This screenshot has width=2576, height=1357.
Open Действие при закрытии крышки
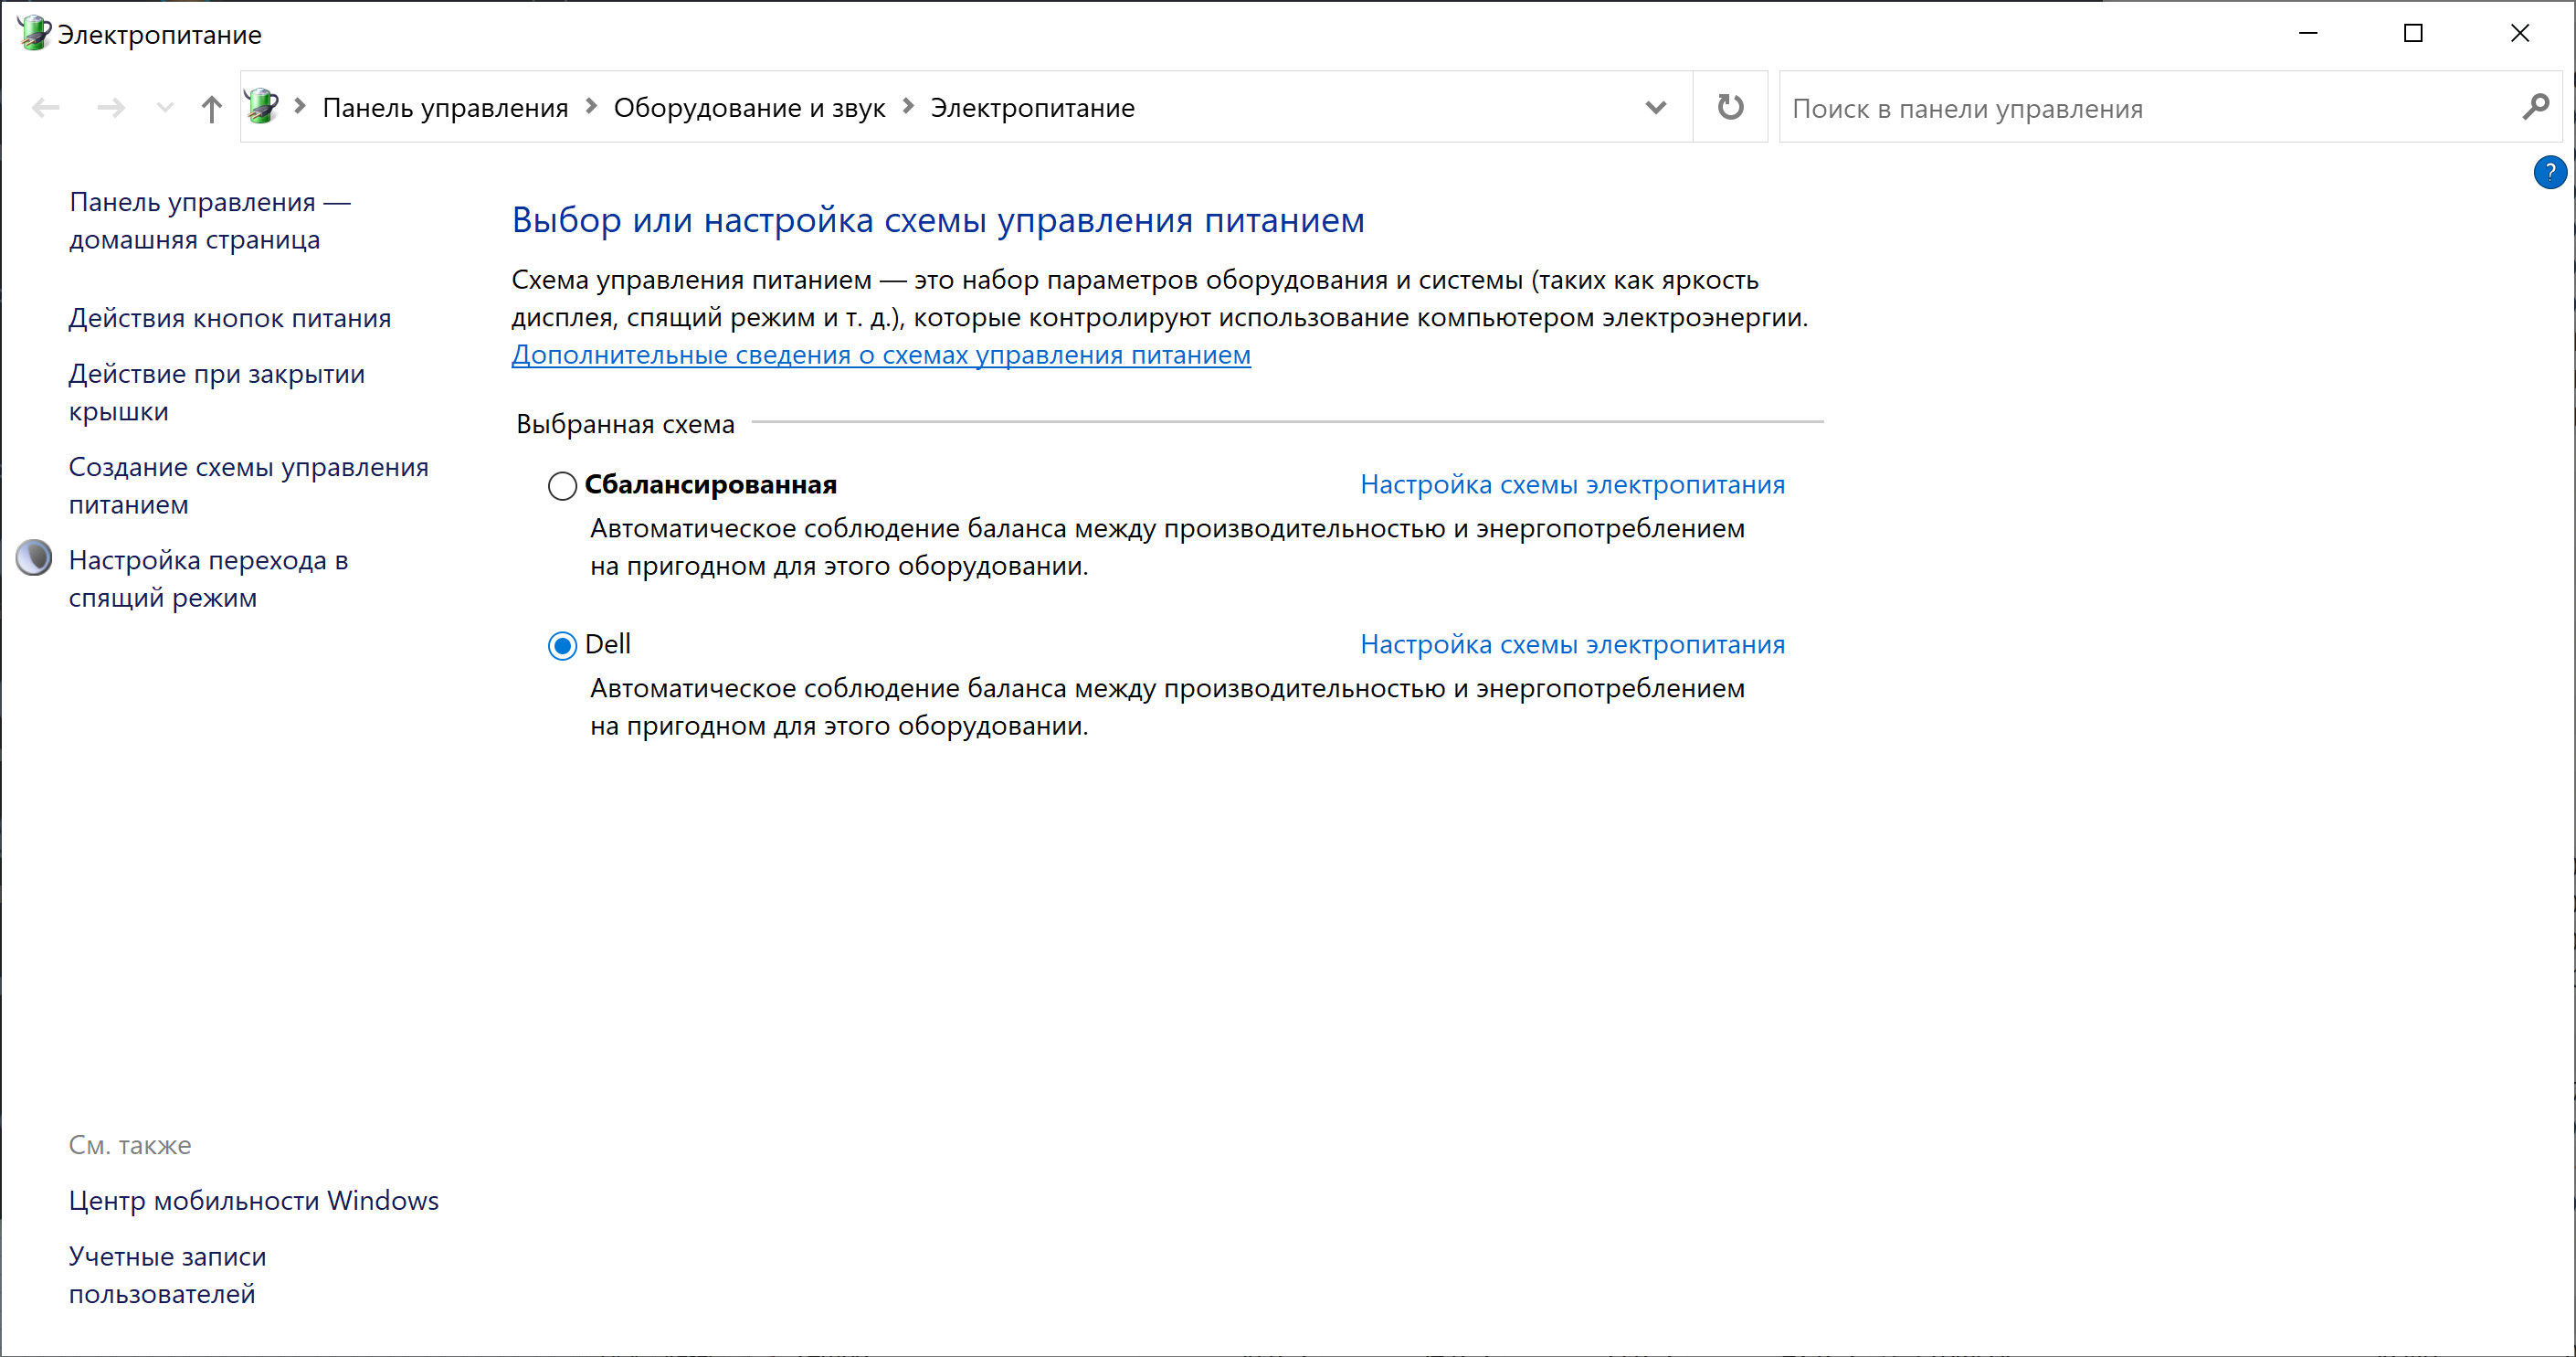pos(217,393)
